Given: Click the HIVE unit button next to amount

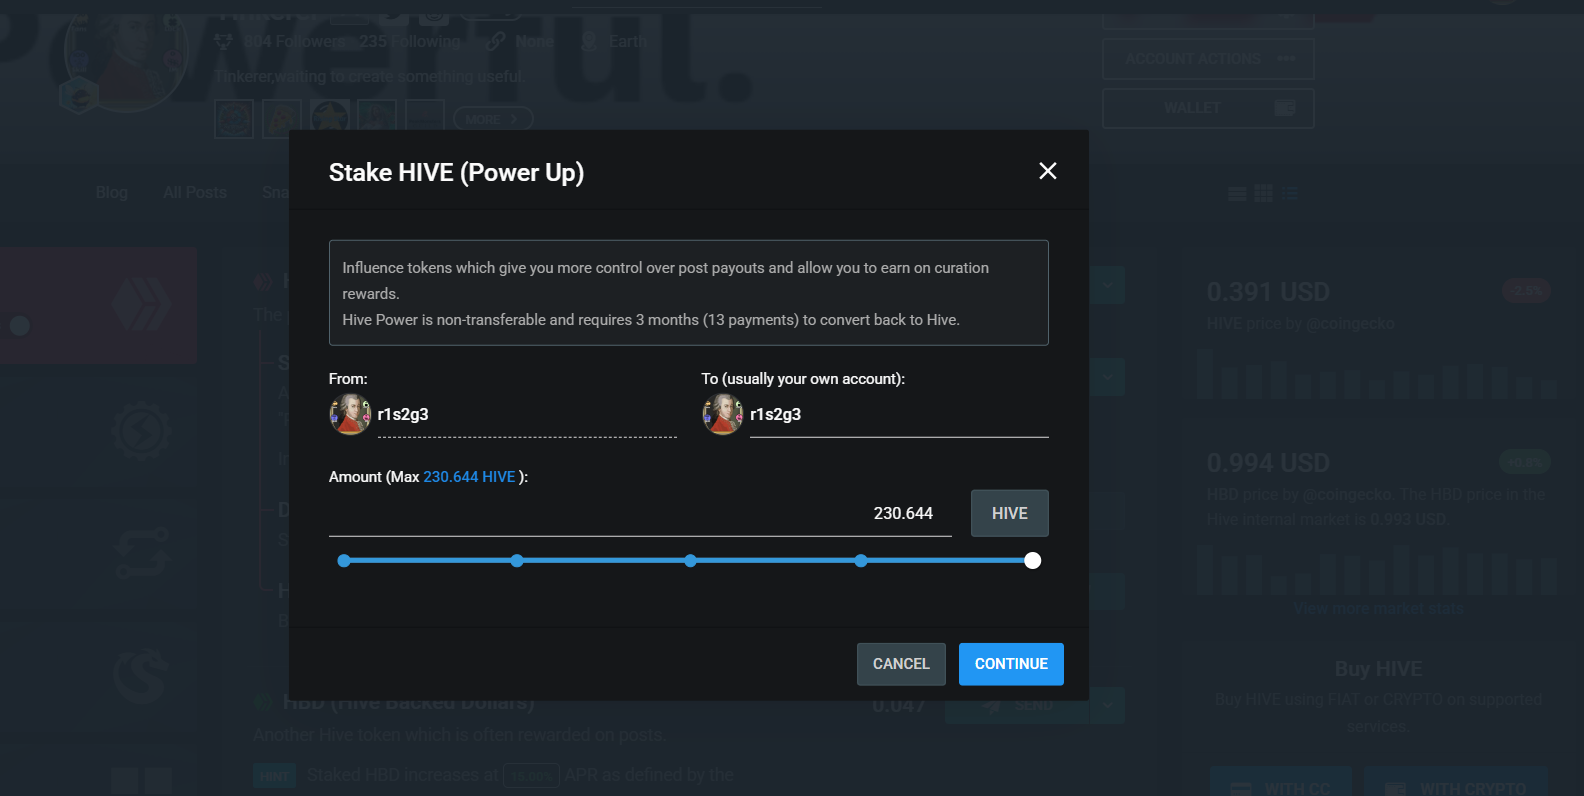Looking at the screenshot, I should 1009,513.
